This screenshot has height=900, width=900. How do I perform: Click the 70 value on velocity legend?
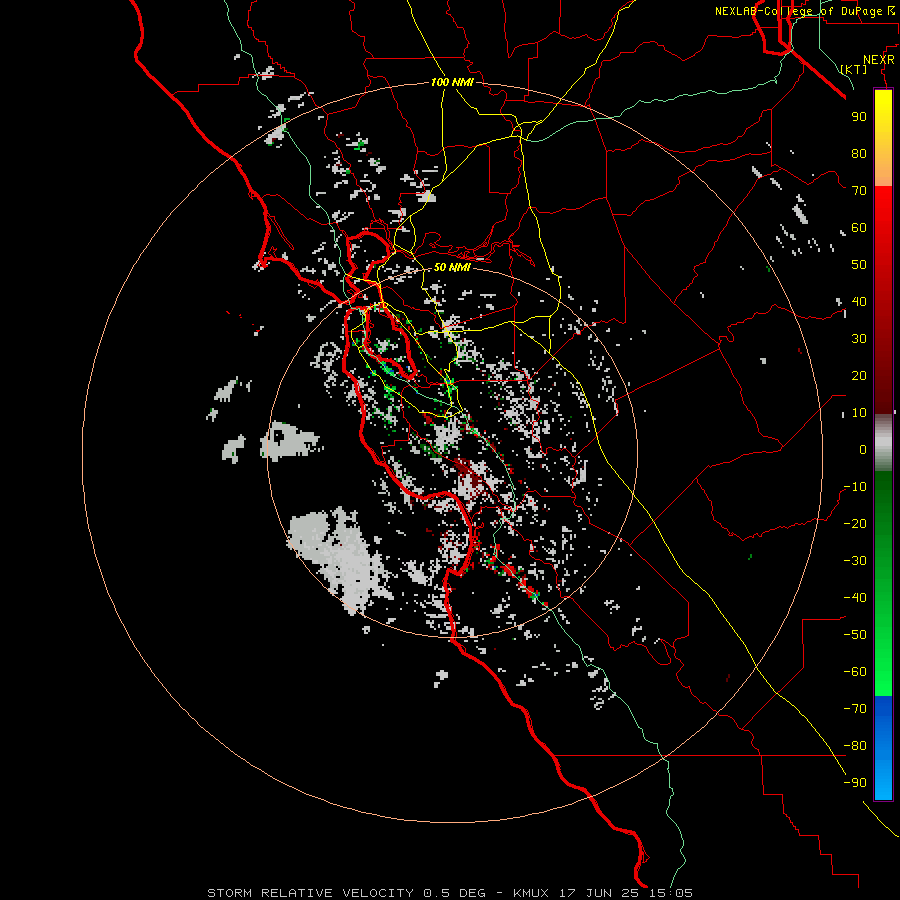pyautogui.click(x=859, y=191)
